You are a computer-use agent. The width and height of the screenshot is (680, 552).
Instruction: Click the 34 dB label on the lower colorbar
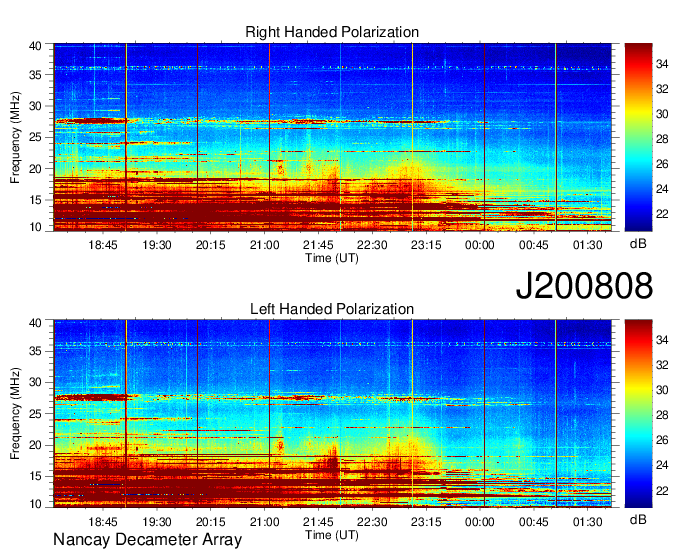662,340
